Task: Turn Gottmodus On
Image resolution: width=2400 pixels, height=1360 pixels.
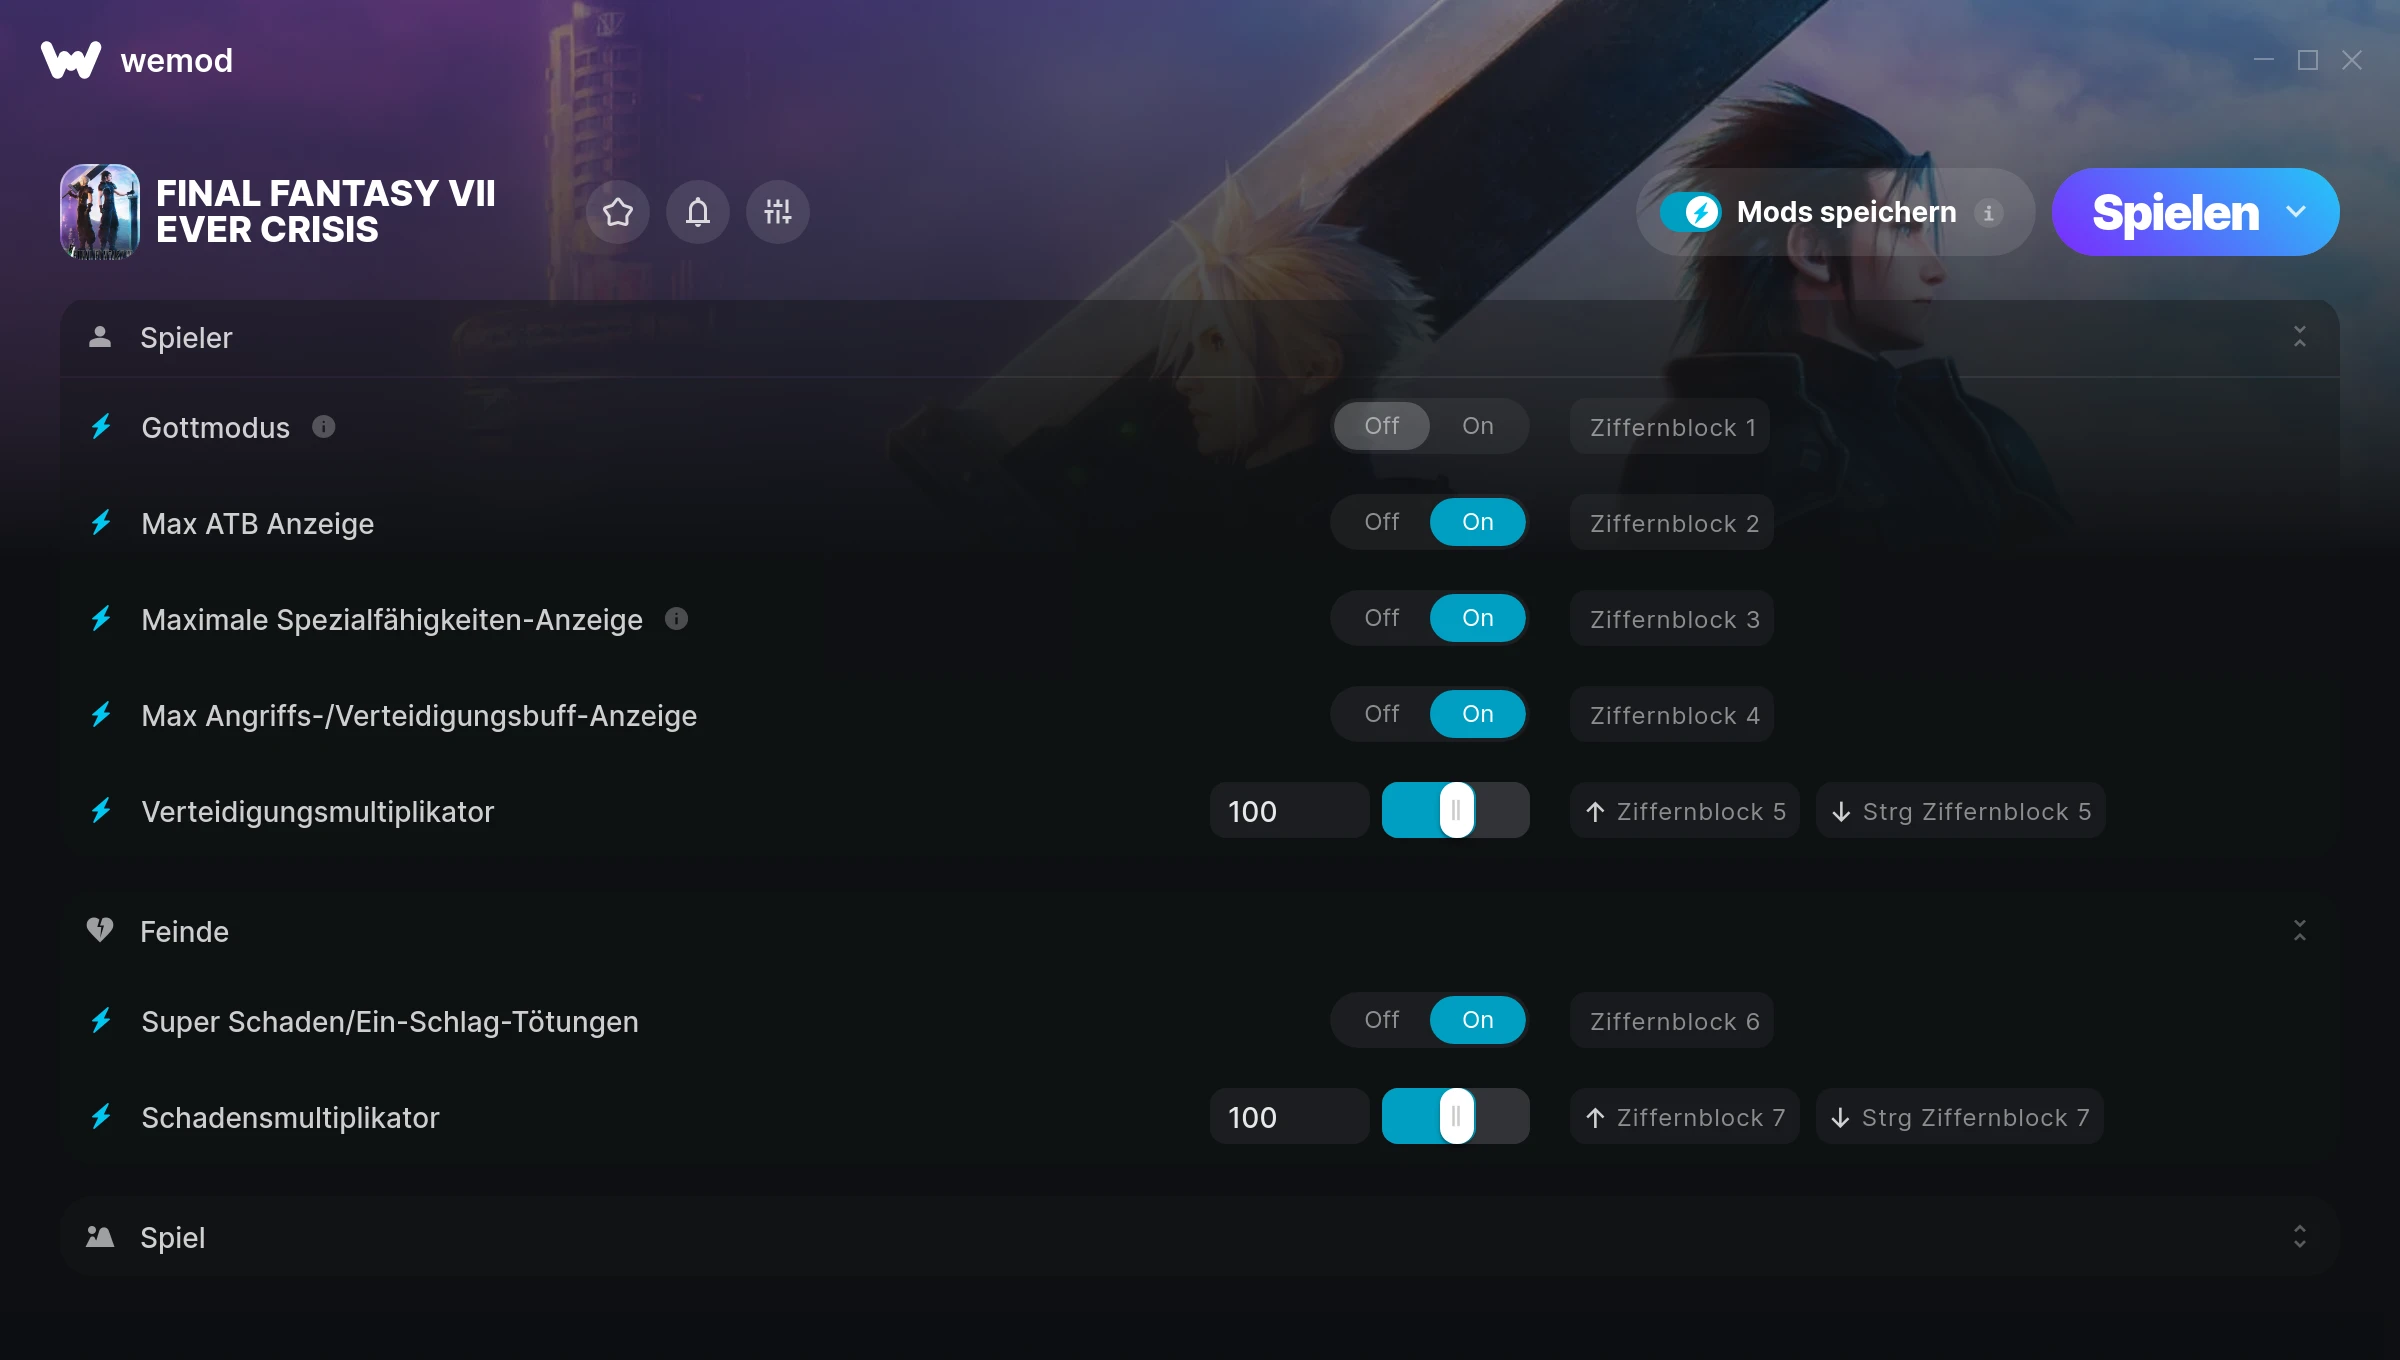Action: pyautogui.click(x=1478, y=426)
